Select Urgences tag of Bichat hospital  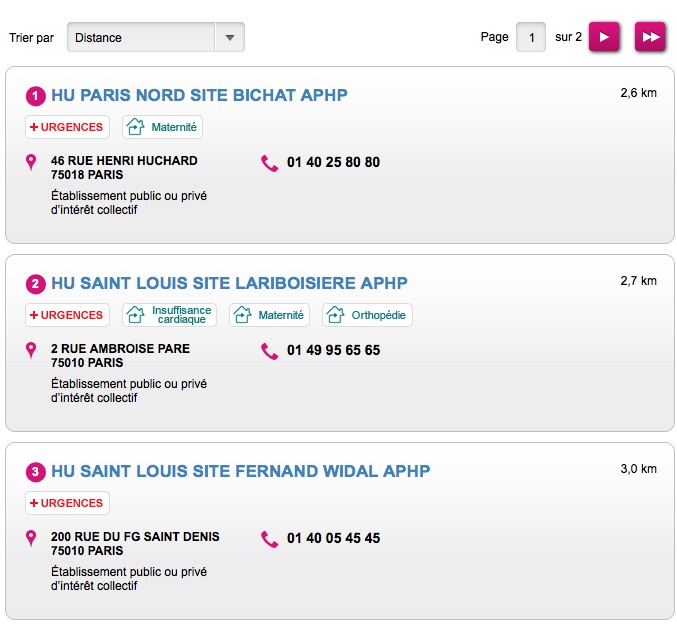pos(67,127)
